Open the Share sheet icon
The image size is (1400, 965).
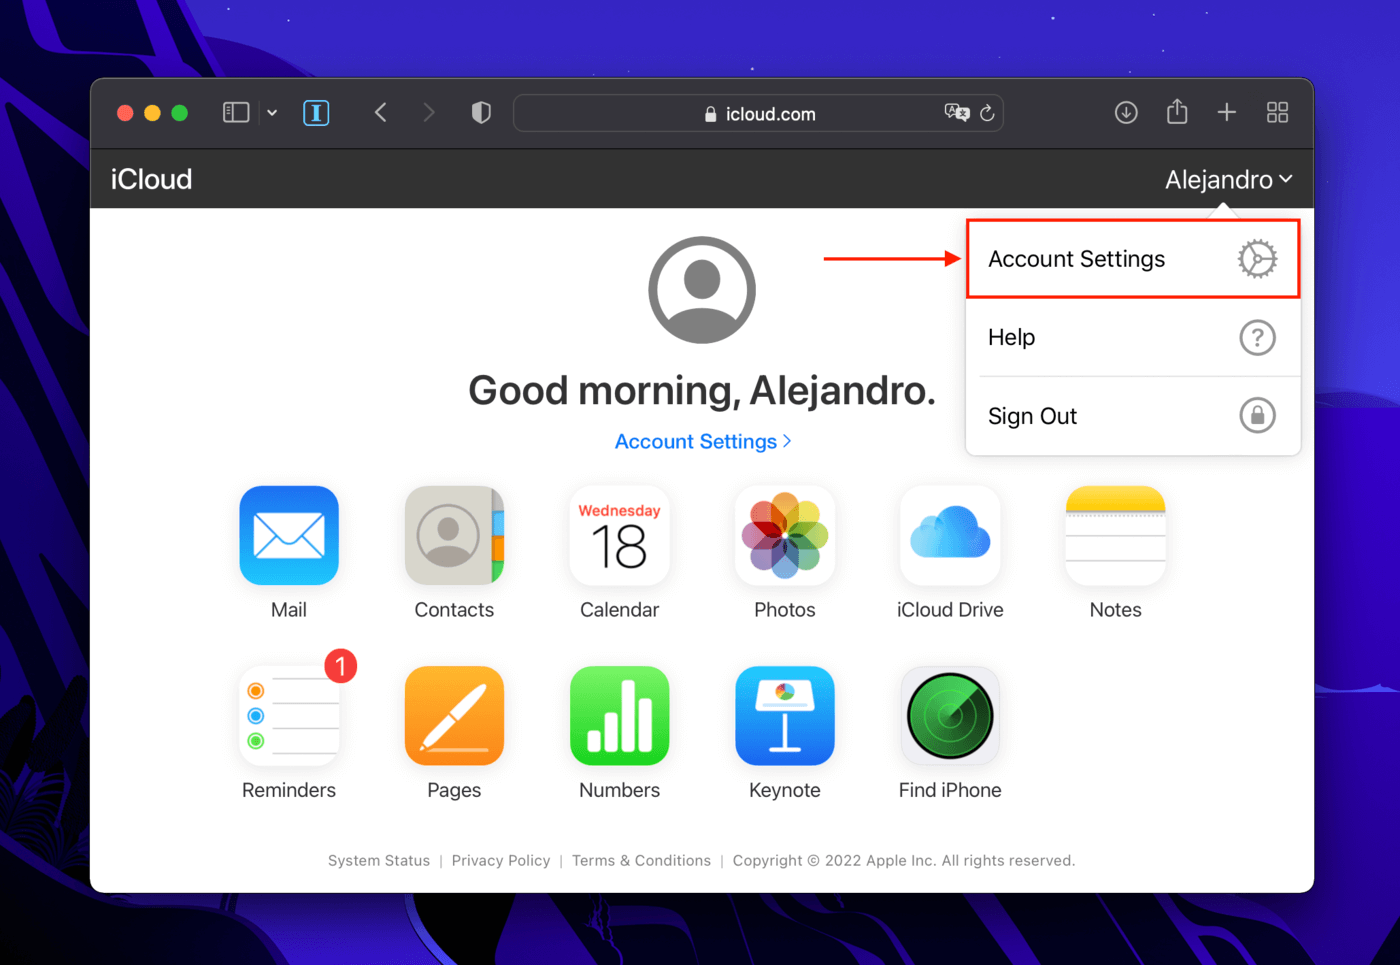[1177, 112]
